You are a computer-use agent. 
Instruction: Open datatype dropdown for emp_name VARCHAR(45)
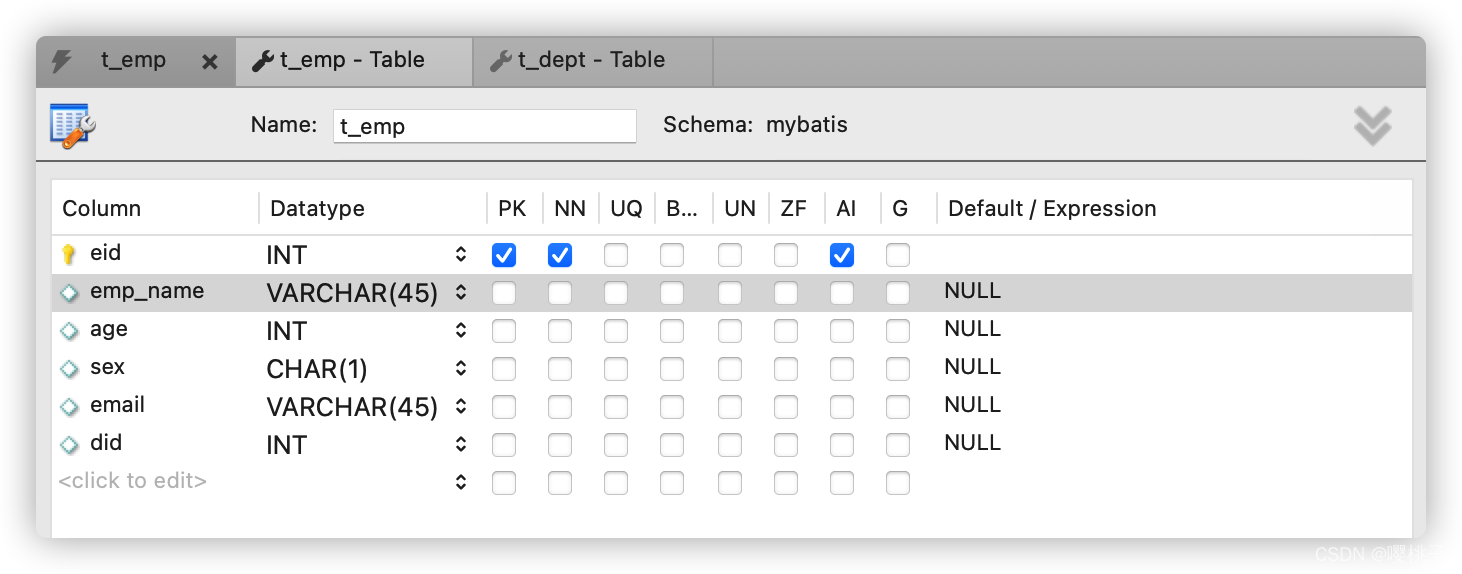pyautogui.click(x=461, y=293)
